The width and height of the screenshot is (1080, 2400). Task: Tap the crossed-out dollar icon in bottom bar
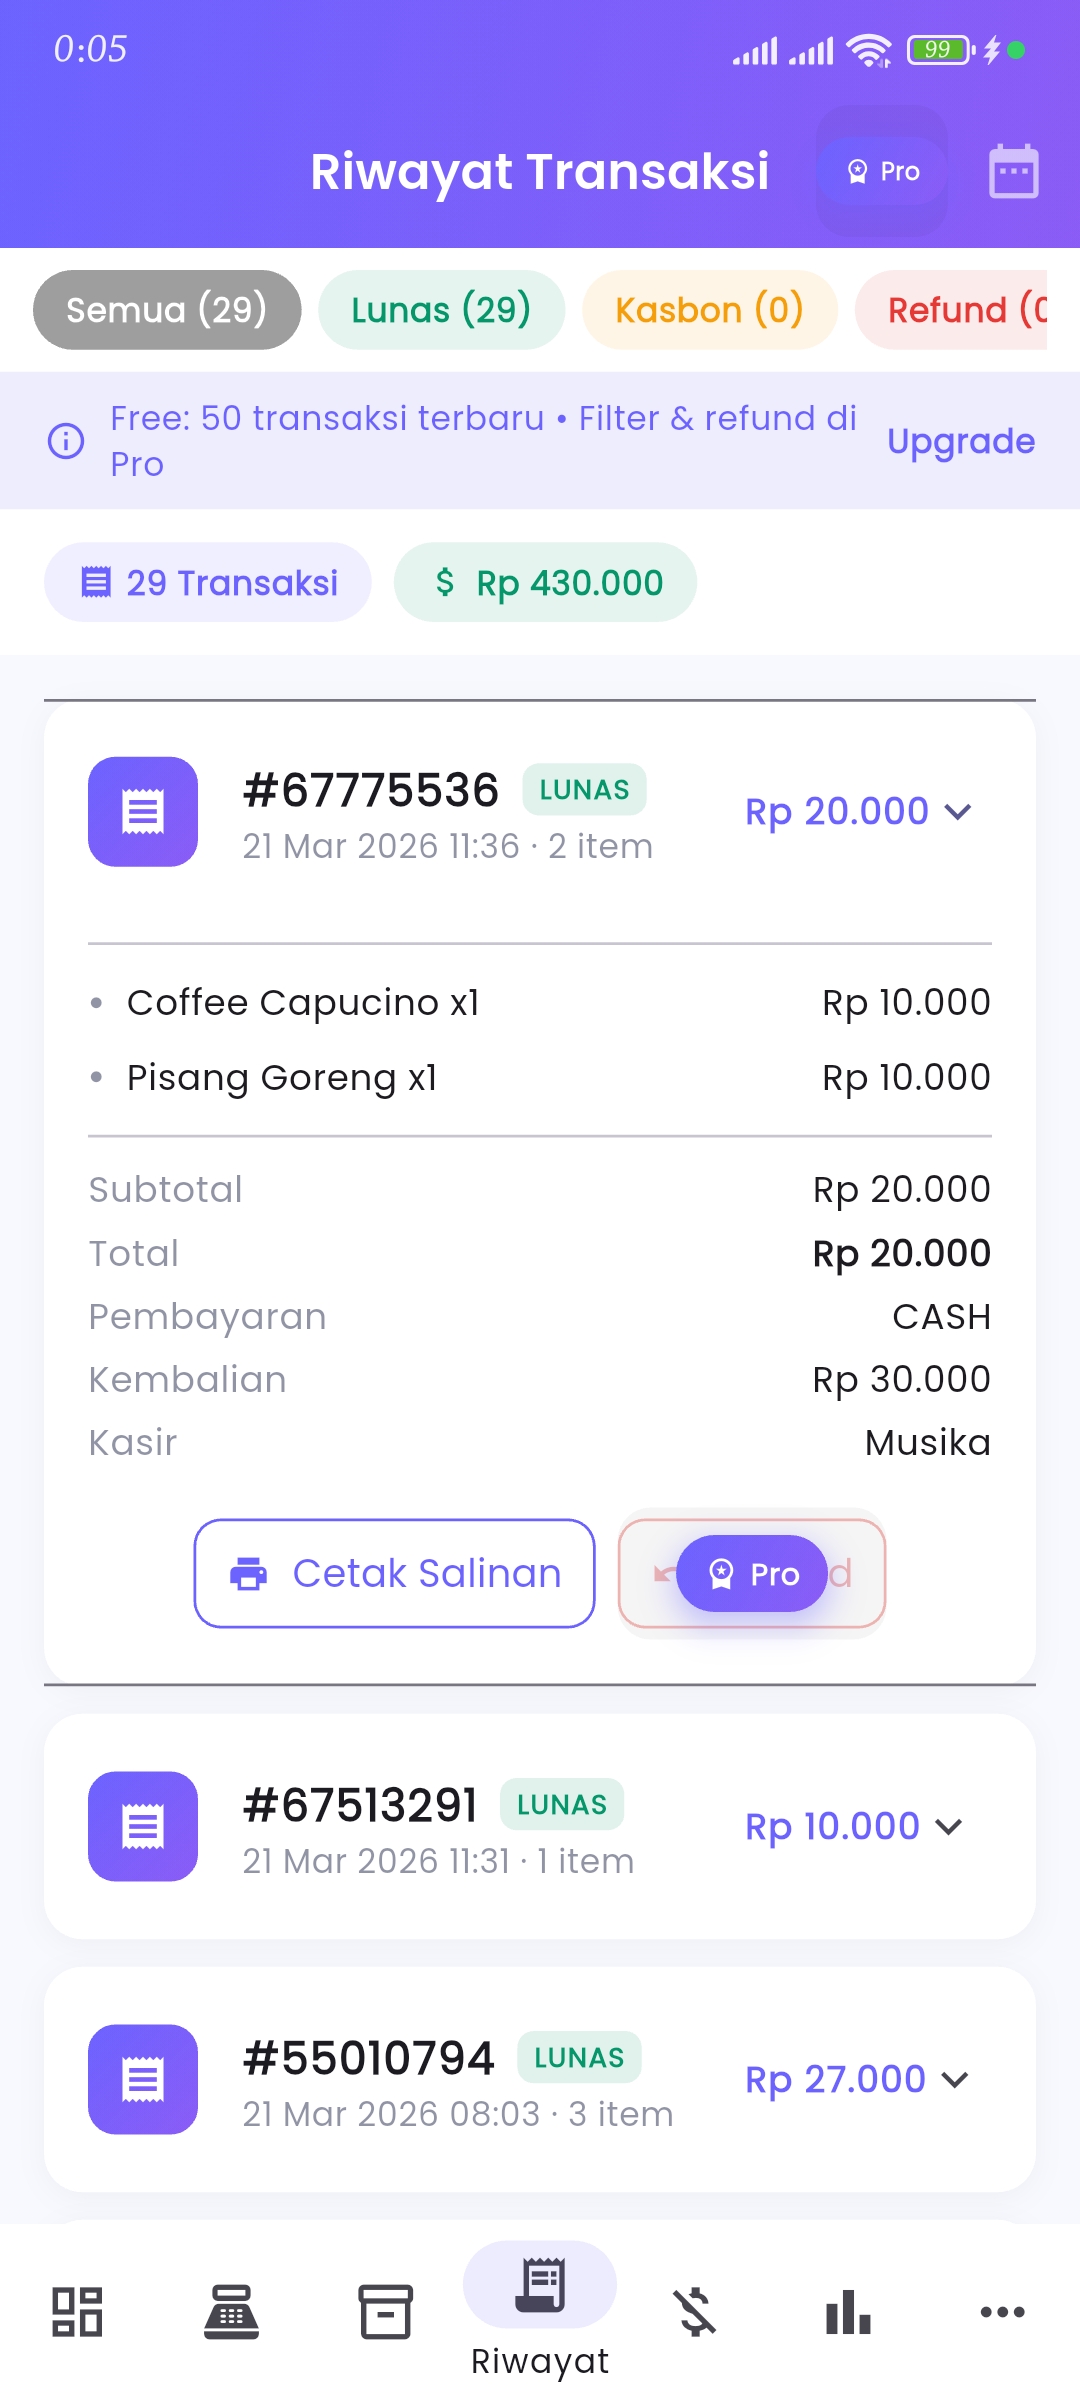point(695,2312)
